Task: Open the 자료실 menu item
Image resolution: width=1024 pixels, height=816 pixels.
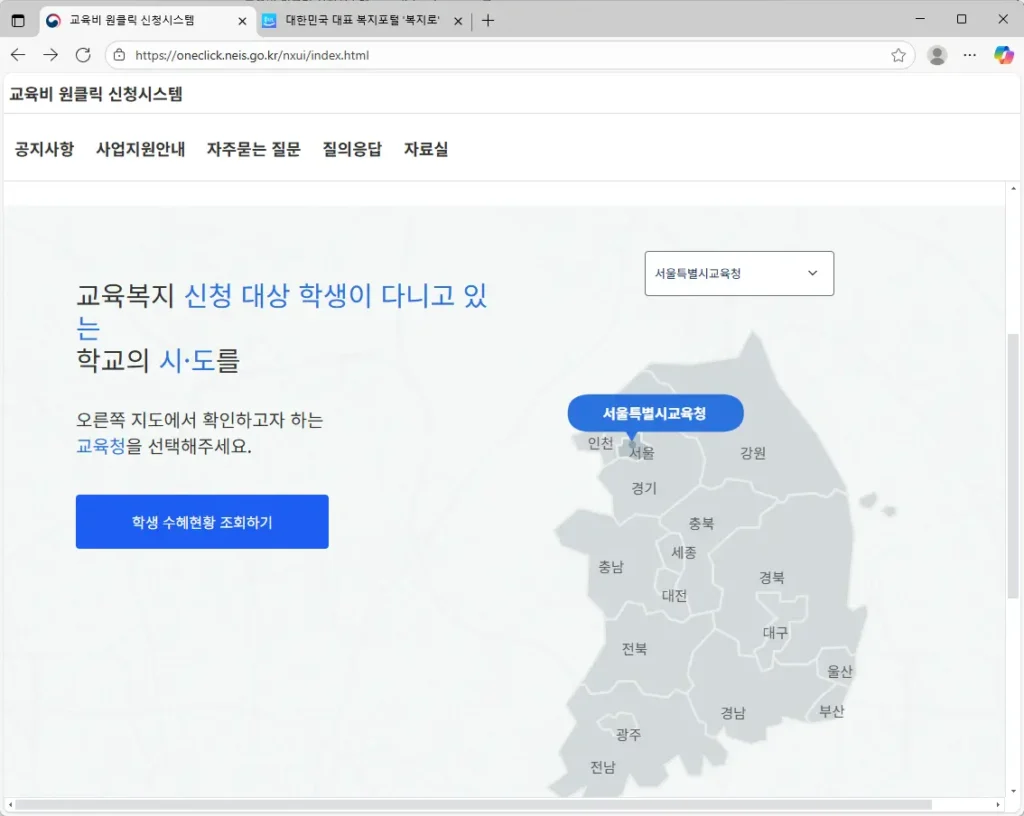Action: (425, 148)
